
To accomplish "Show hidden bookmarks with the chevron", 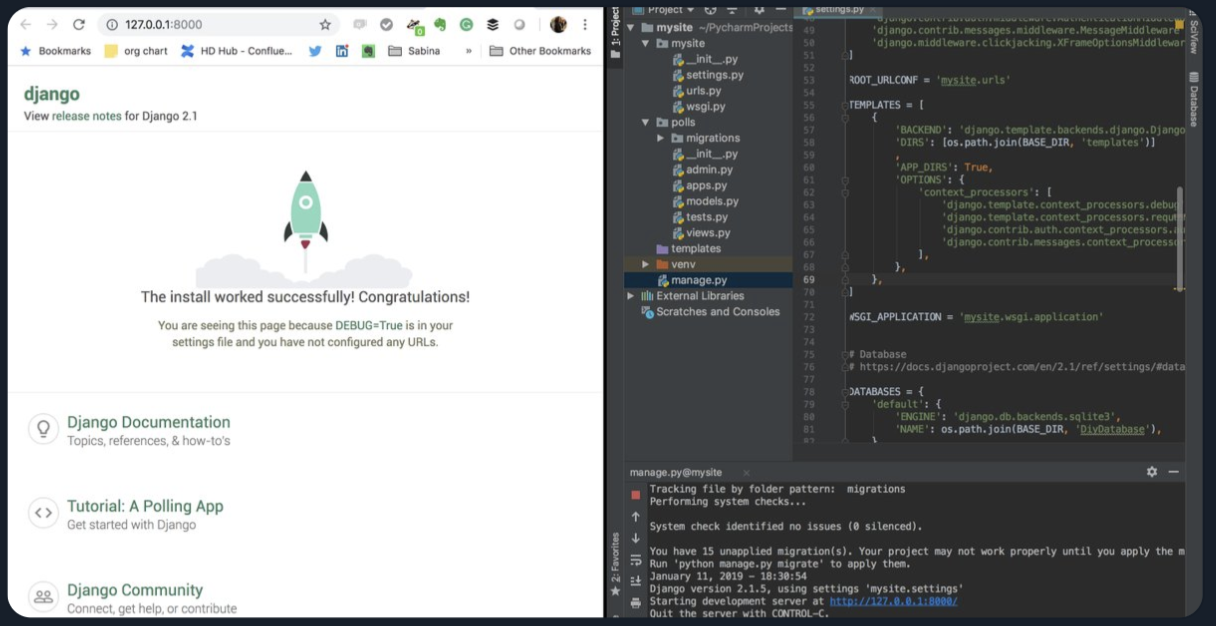I will [469, 51].
